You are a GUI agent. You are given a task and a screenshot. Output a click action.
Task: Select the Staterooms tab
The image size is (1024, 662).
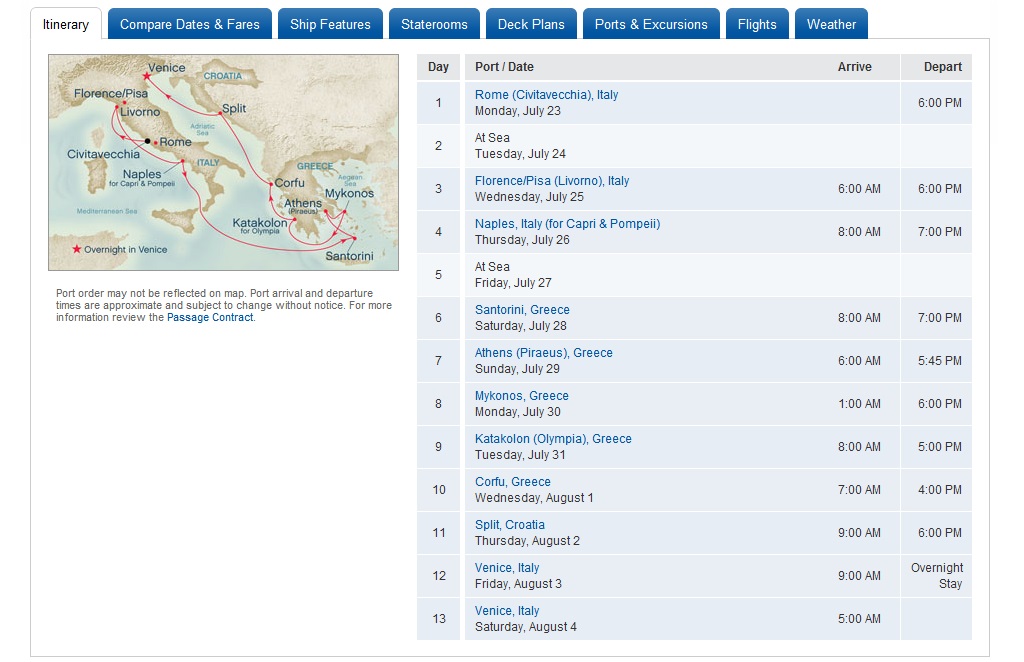point(434,24)
